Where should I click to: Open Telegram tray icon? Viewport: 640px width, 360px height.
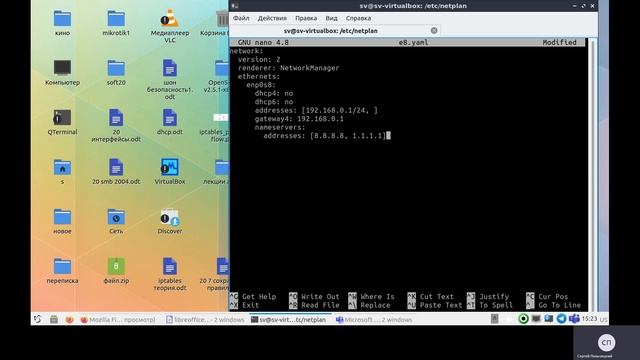click(x=561, y=319)
